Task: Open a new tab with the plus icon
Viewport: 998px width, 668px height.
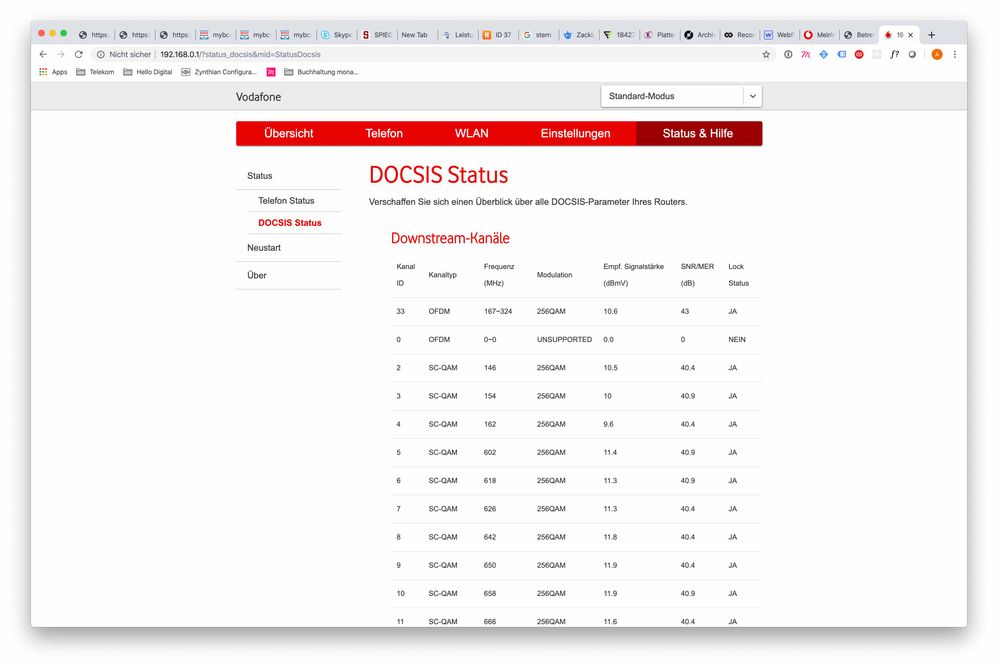Action: (x=931, y=35)
